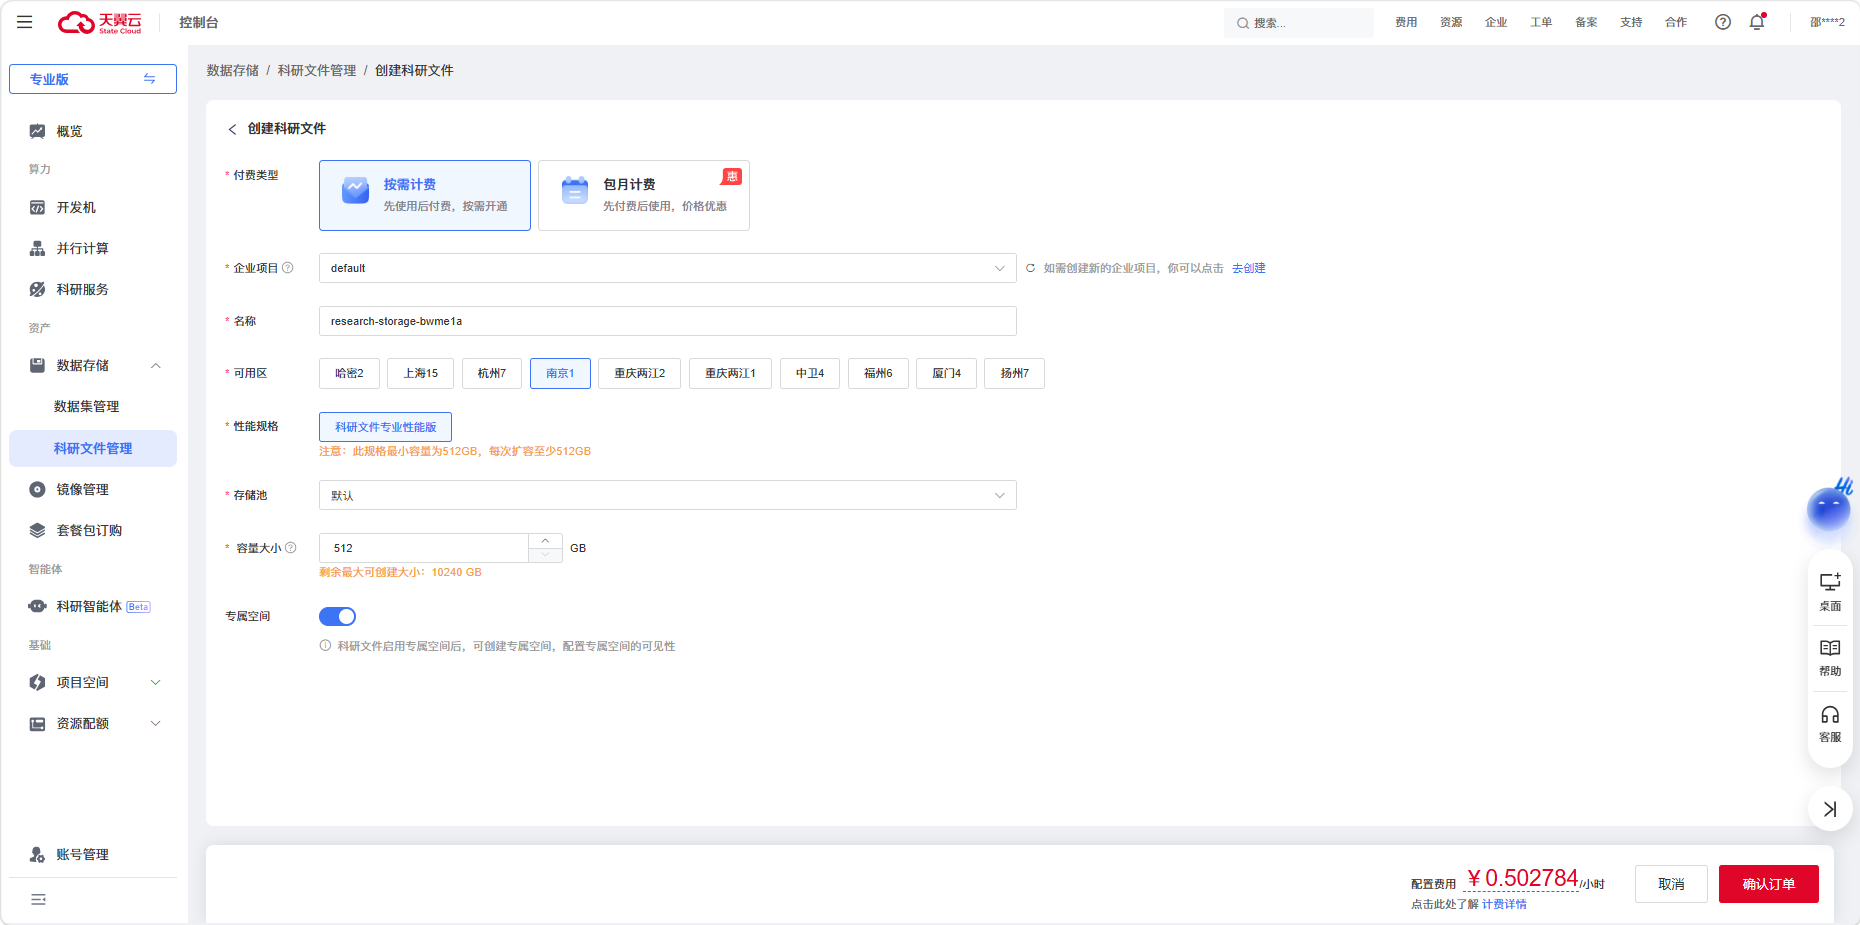1860x925 pixels.
Task: Follow the 去创建 link
Action: coord(1248,268)
